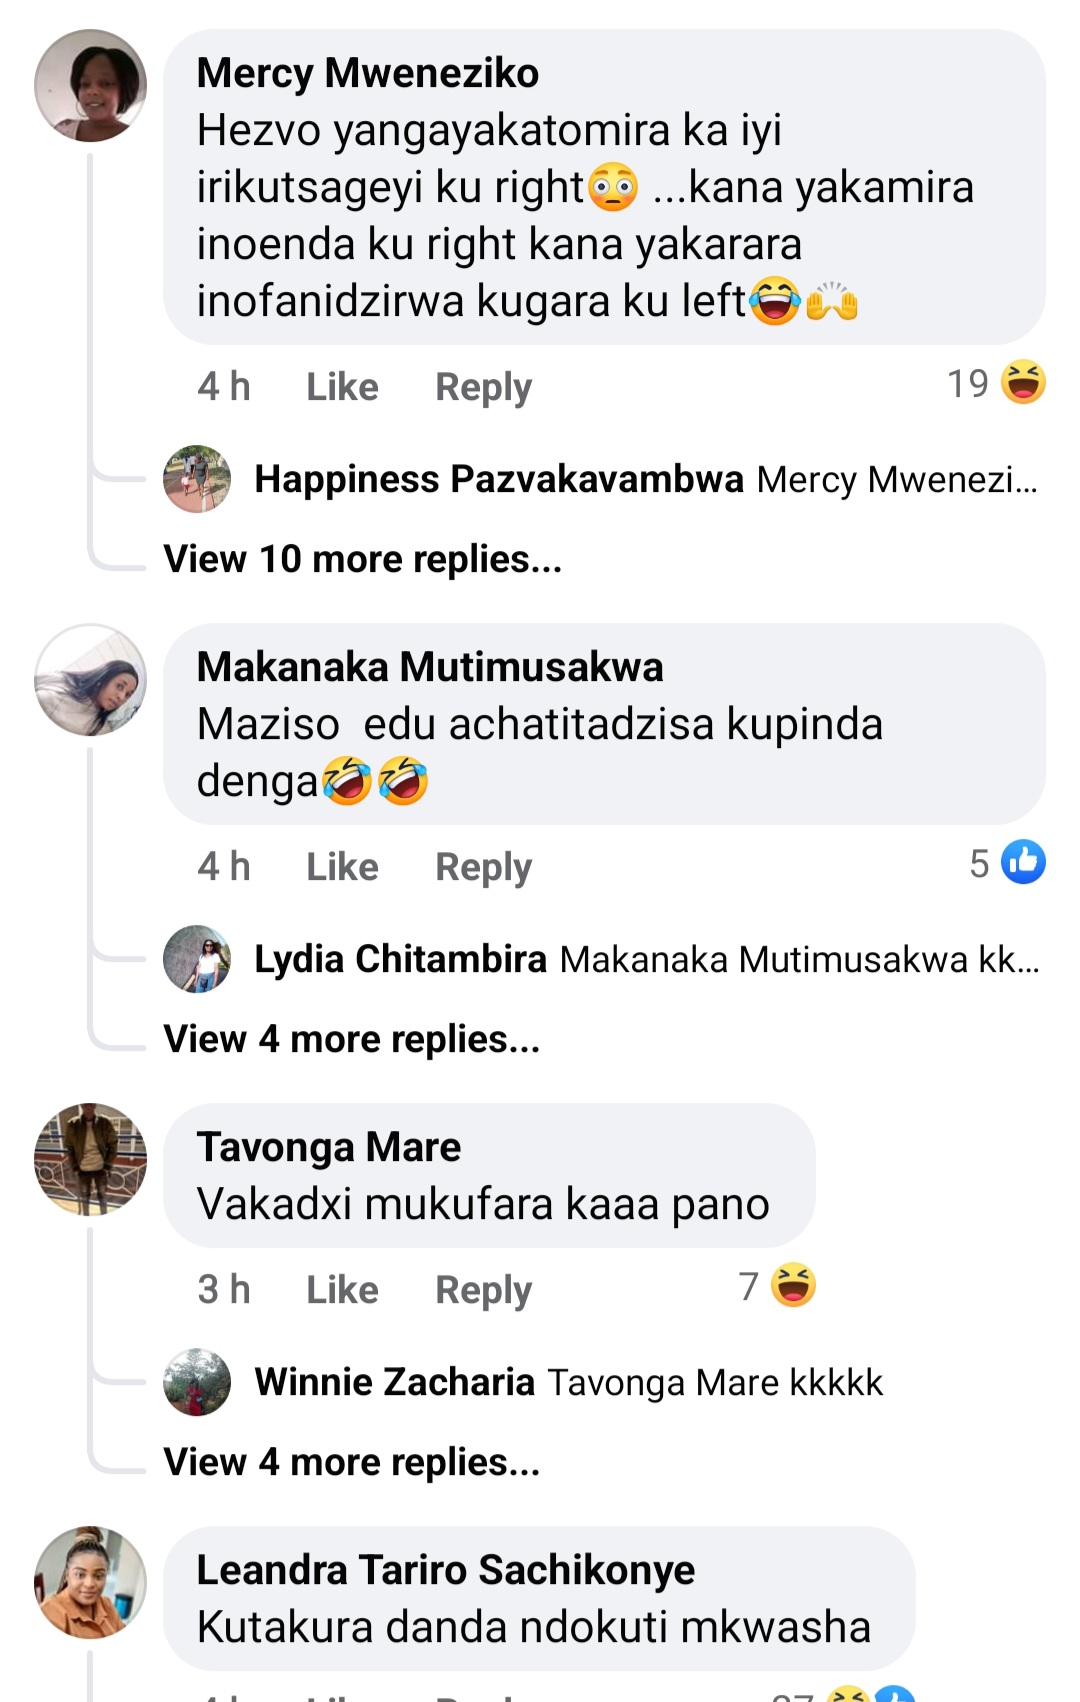Like Makanaka Mutimusakwa's comment
Screen dimensions: 1080x1702
click(x=342, y=867)
